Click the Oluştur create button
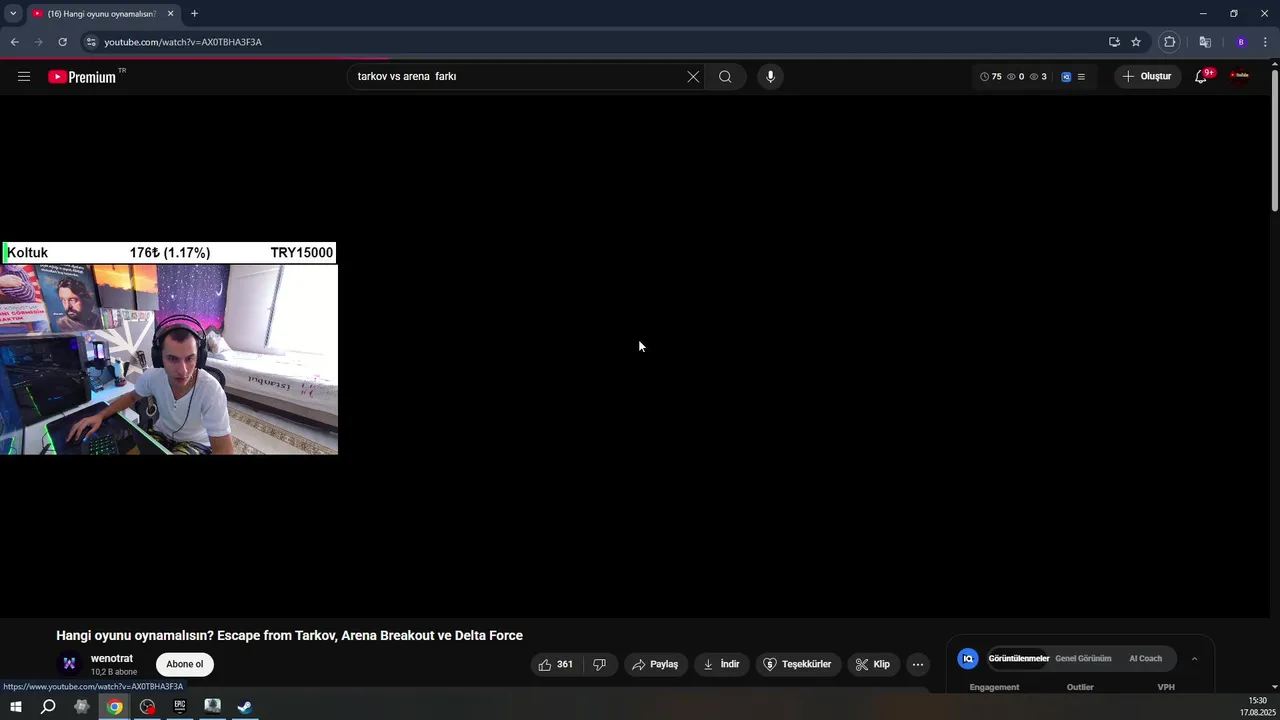This screenshot has height=720, width=1280. click(x=1147, y=76)
